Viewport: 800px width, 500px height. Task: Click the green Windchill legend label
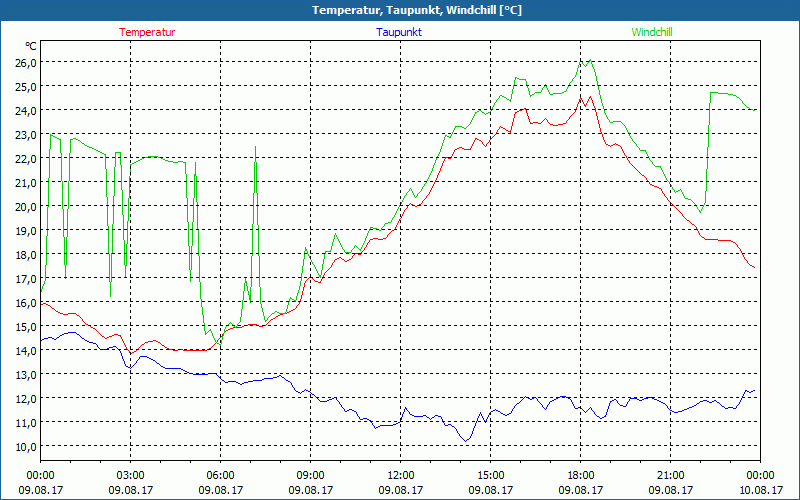[x=652, y=32]
